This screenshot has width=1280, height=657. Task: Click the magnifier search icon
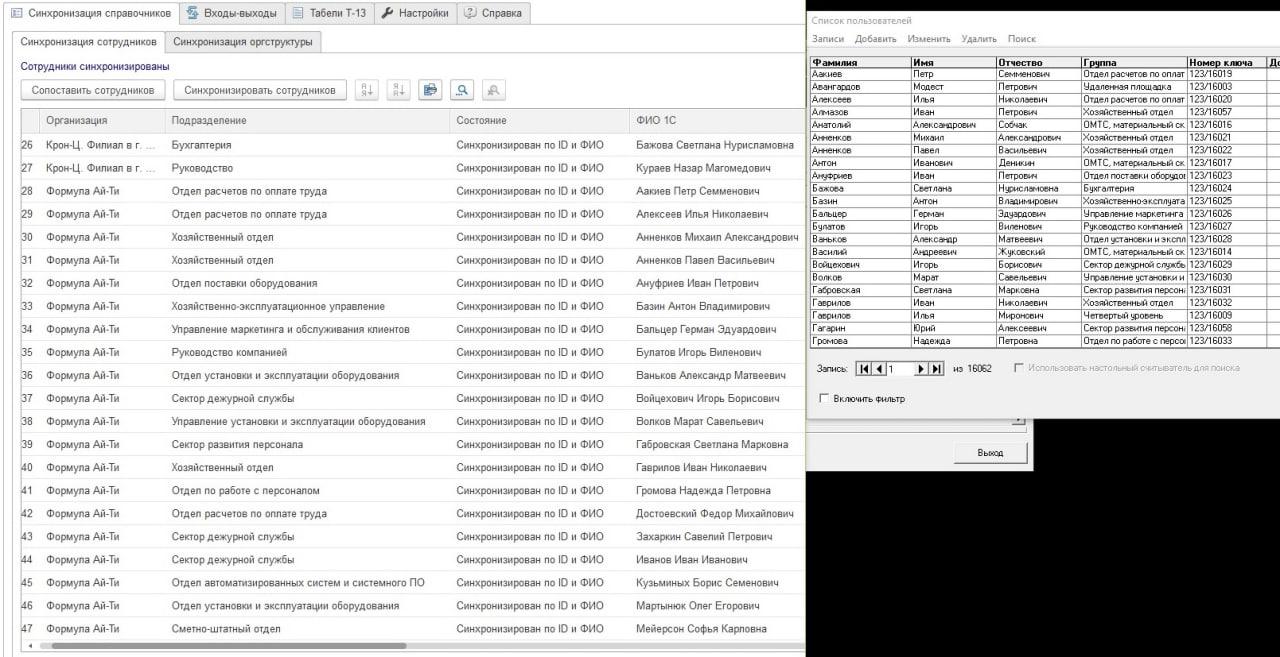(x=462, y=90)
